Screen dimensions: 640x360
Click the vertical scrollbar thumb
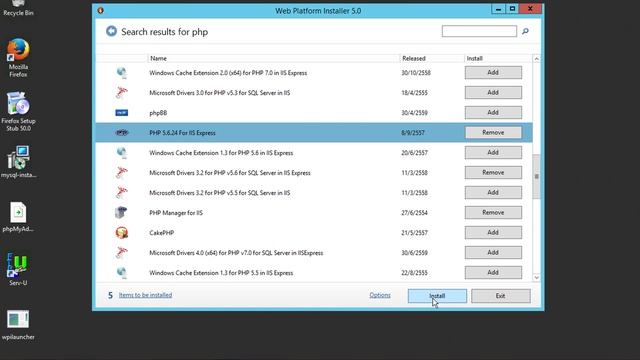(x=537, y=176)
